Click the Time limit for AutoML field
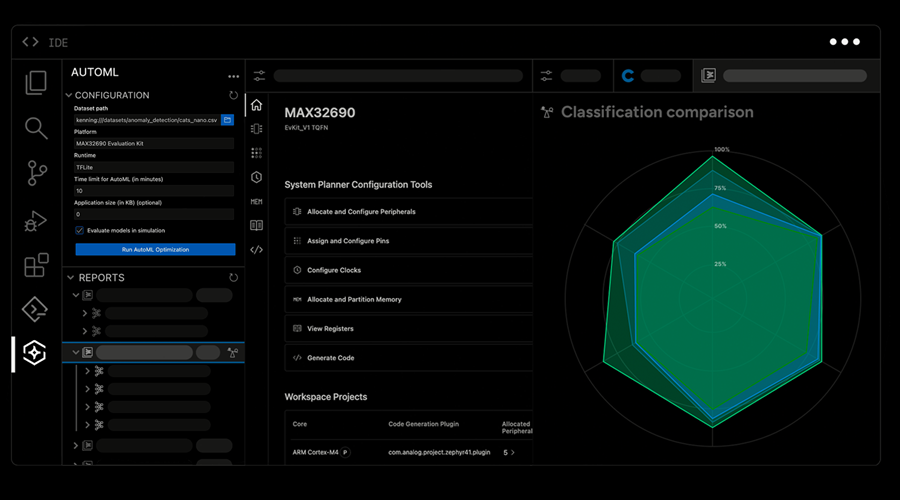Image resolution: width=900 pixels, height=500 pixels. [154, 191]
